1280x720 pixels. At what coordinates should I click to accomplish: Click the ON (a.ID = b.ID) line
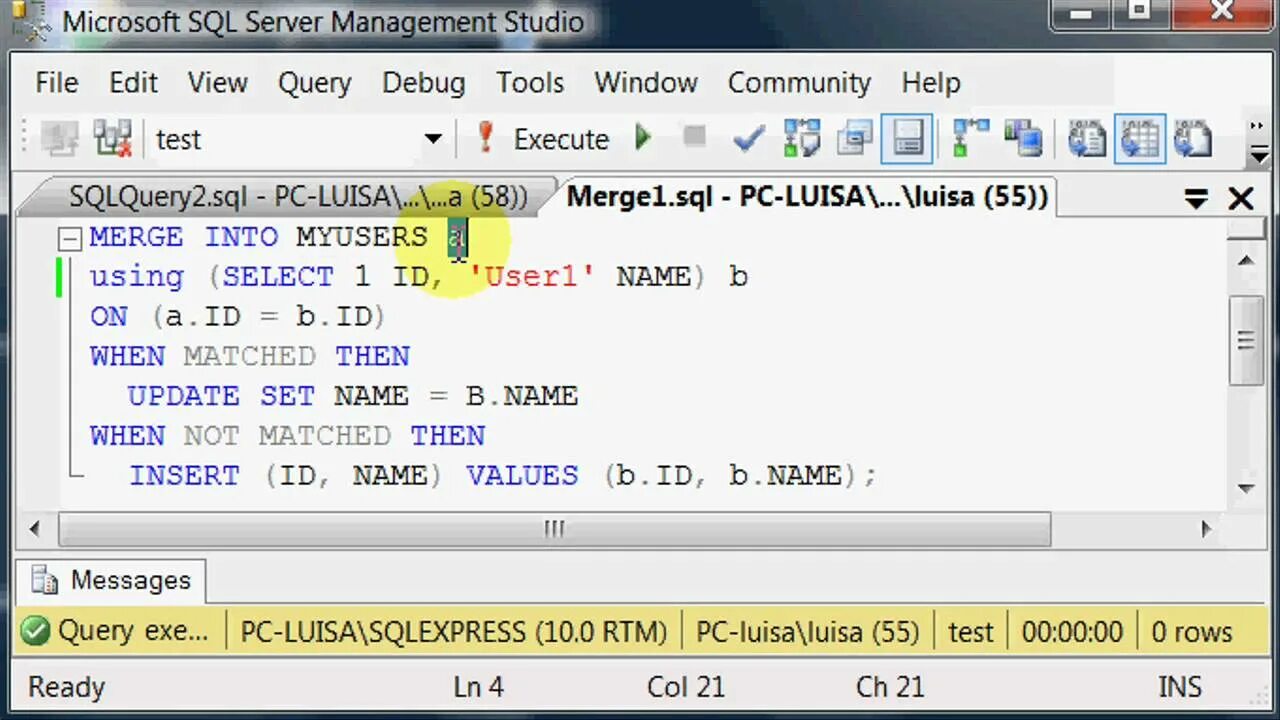point(238,316)
